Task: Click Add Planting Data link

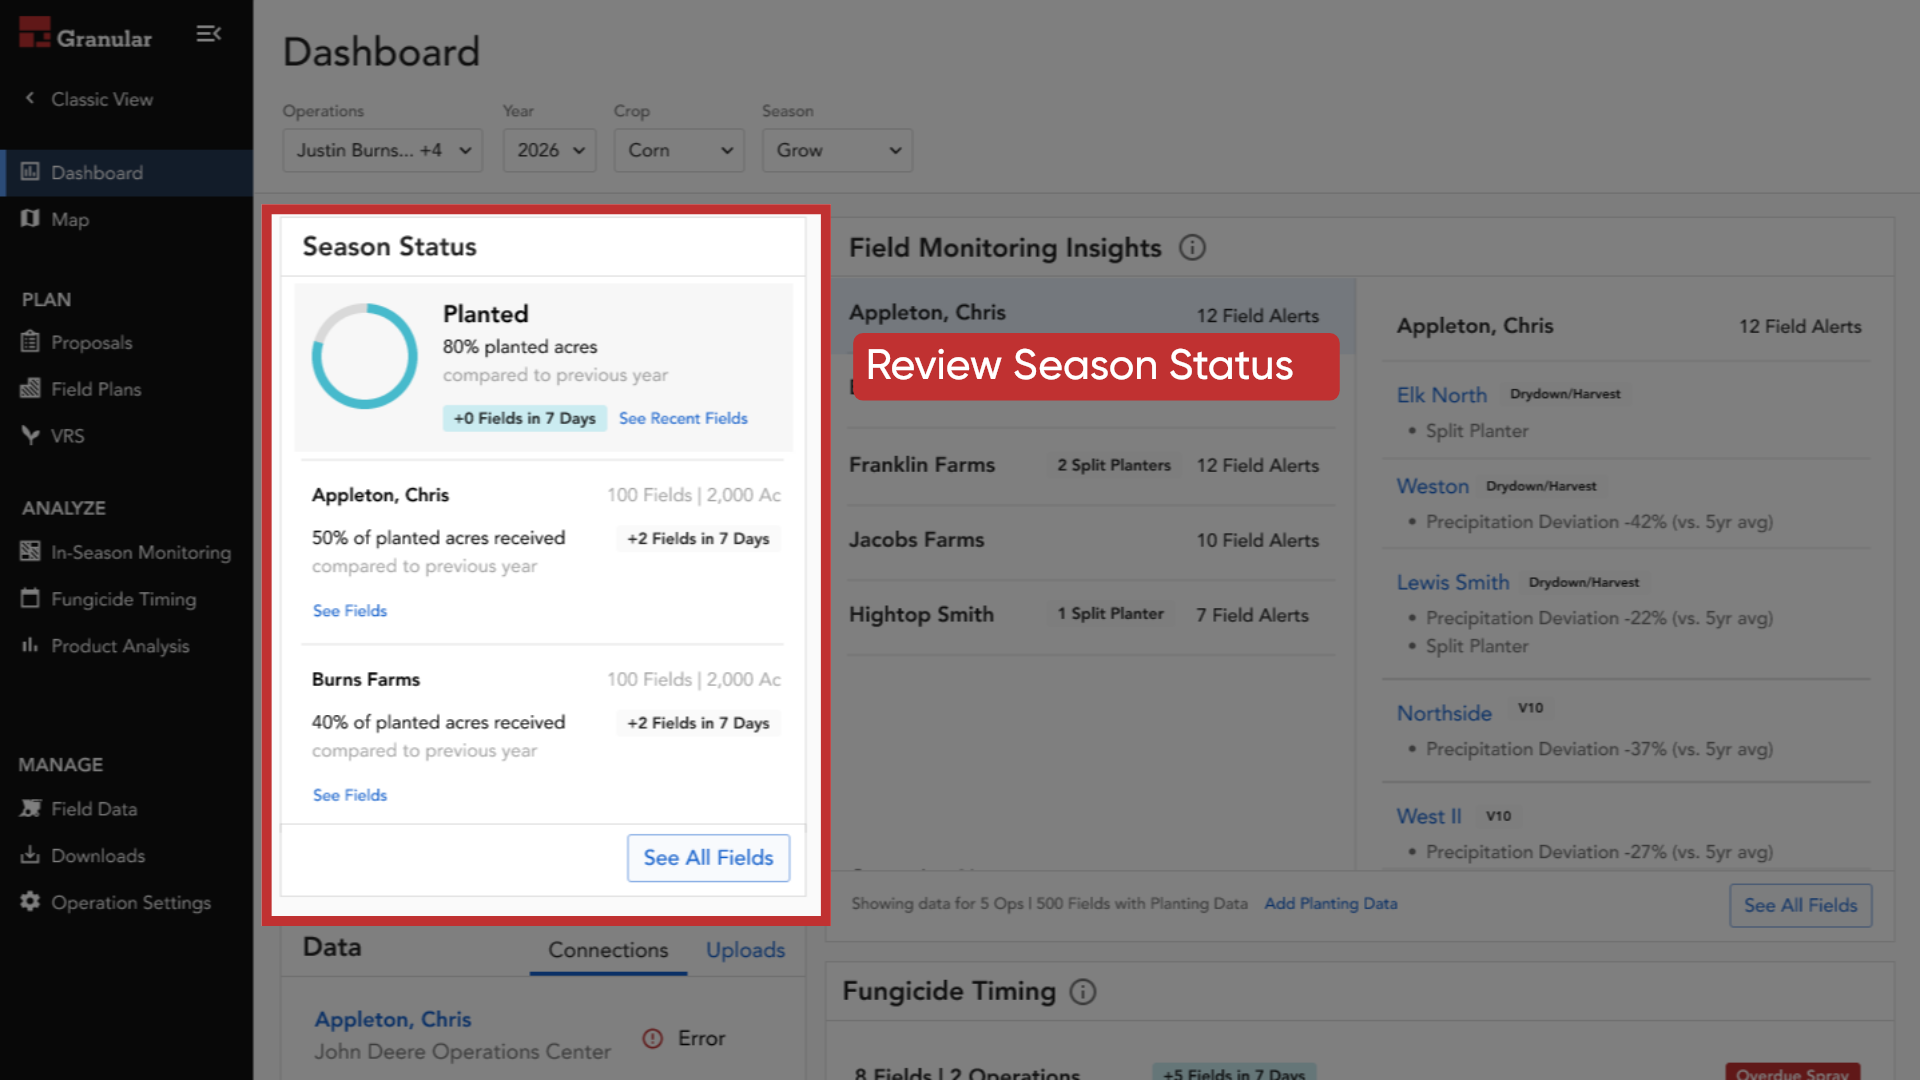Action: click(x=1330, y=903)
